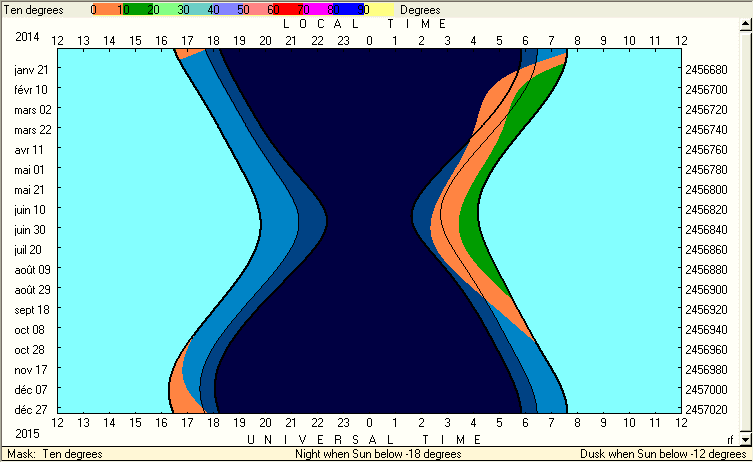
Task: Click Julian date 2456740
Action: click(x=706, y=130)
